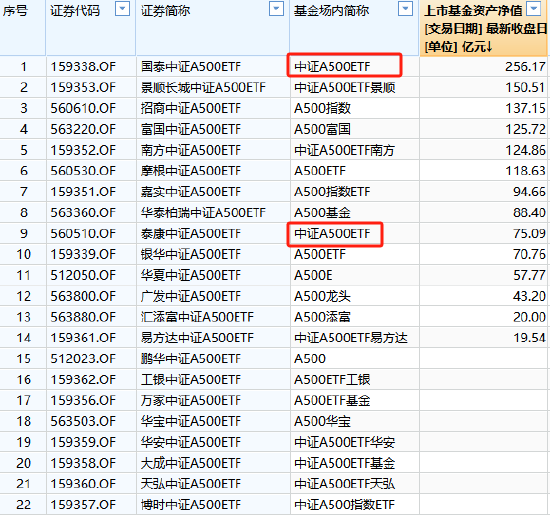Select value cell 118.63

point(484,171)
